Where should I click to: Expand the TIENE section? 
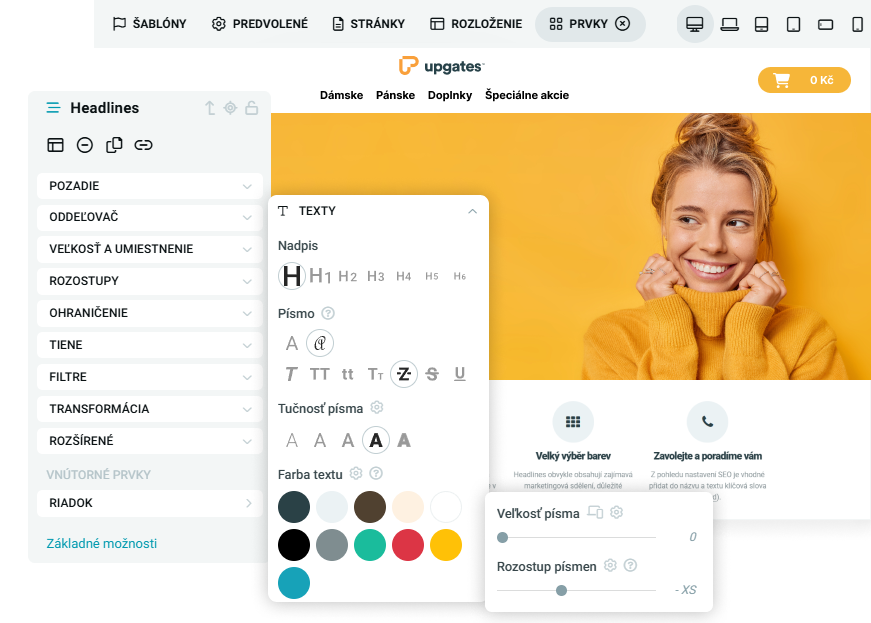click(x=150, y=345)
